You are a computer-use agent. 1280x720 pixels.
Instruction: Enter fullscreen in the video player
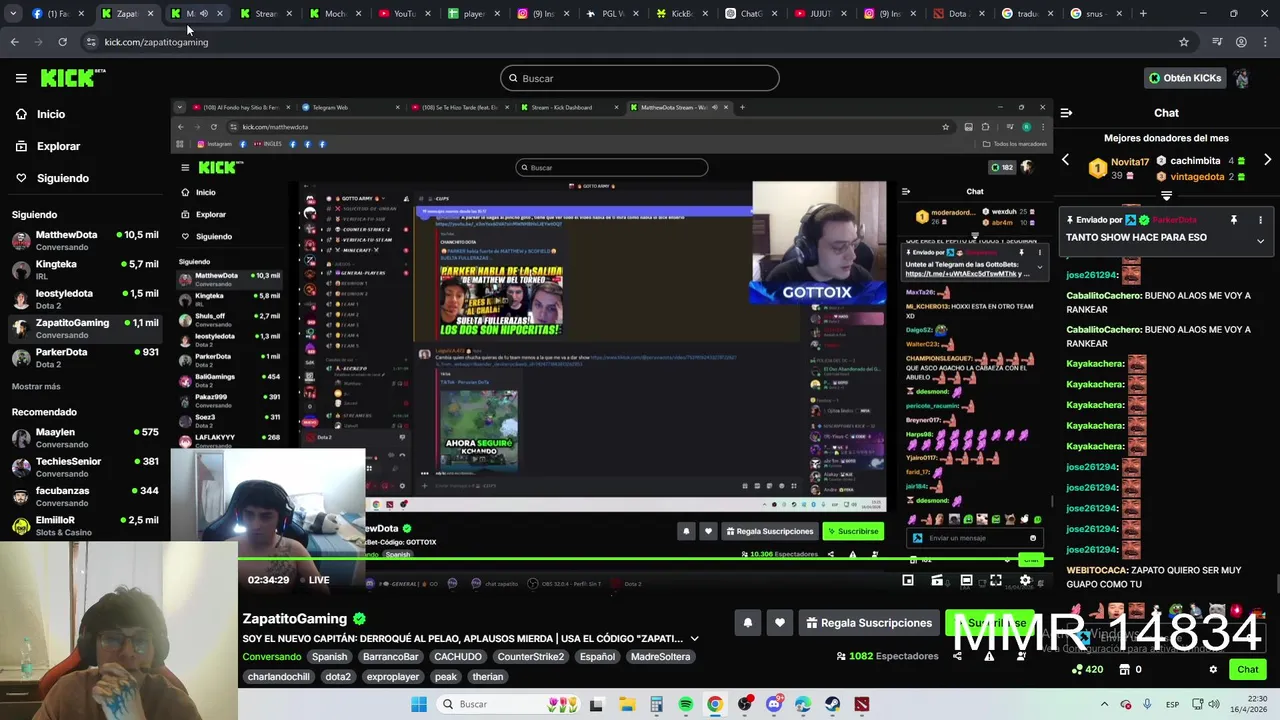click(x=996, y=580)
